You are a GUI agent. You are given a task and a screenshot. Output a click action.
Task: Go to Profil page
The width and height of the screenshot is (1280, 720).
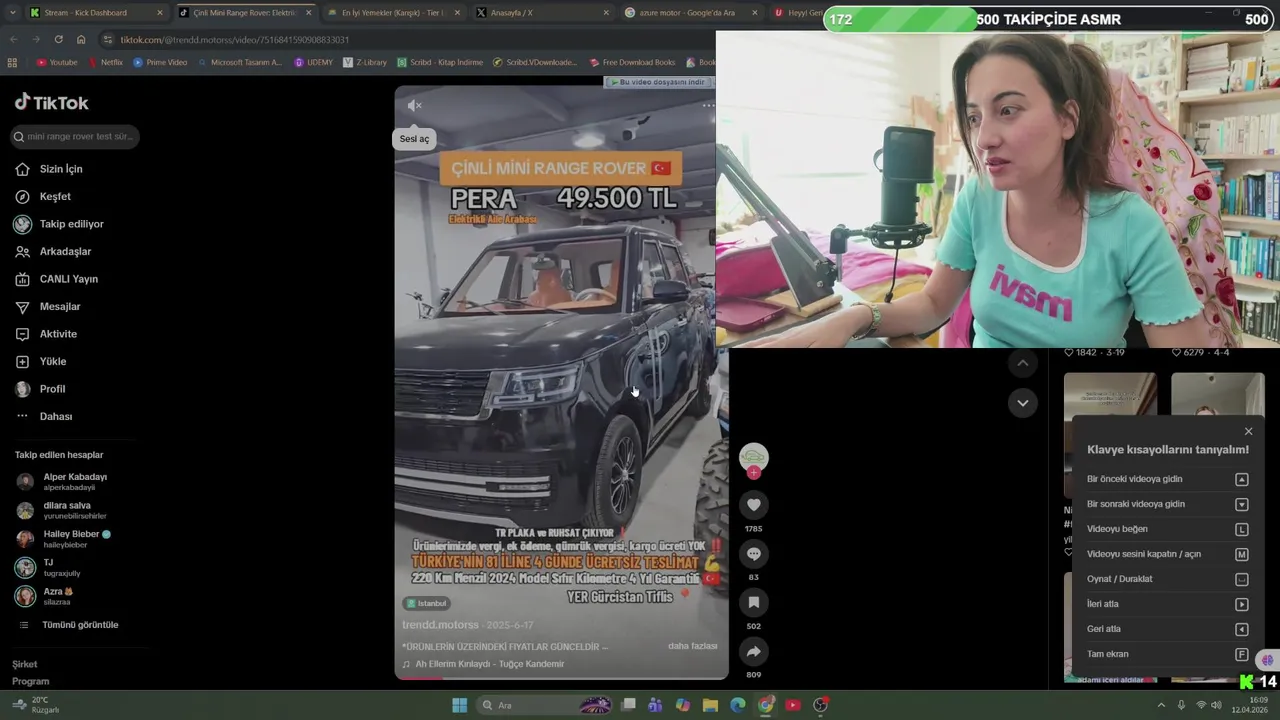coord(52,389)
